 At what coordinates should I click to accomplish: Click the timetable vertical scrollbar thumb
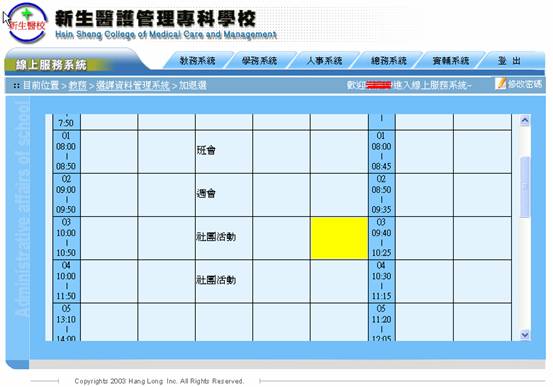point(524,187)
